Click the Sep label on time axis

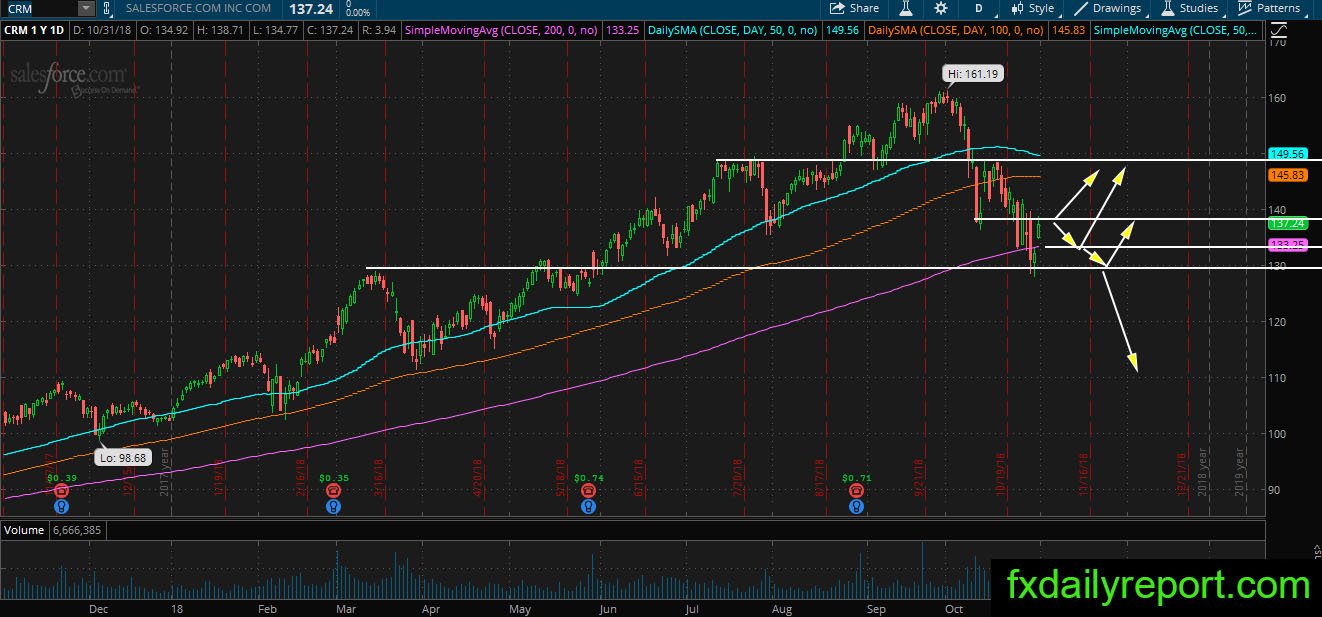tap(875, 607)
